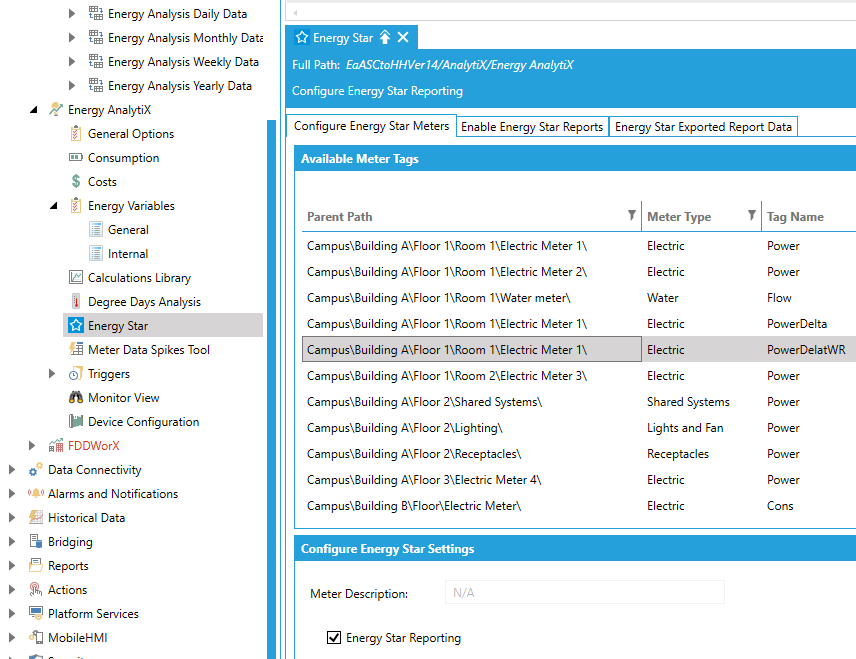Uncheck the Energy Star Reporting checkbox
Viewport: 856px width, 659px height.
pos(334,638)
